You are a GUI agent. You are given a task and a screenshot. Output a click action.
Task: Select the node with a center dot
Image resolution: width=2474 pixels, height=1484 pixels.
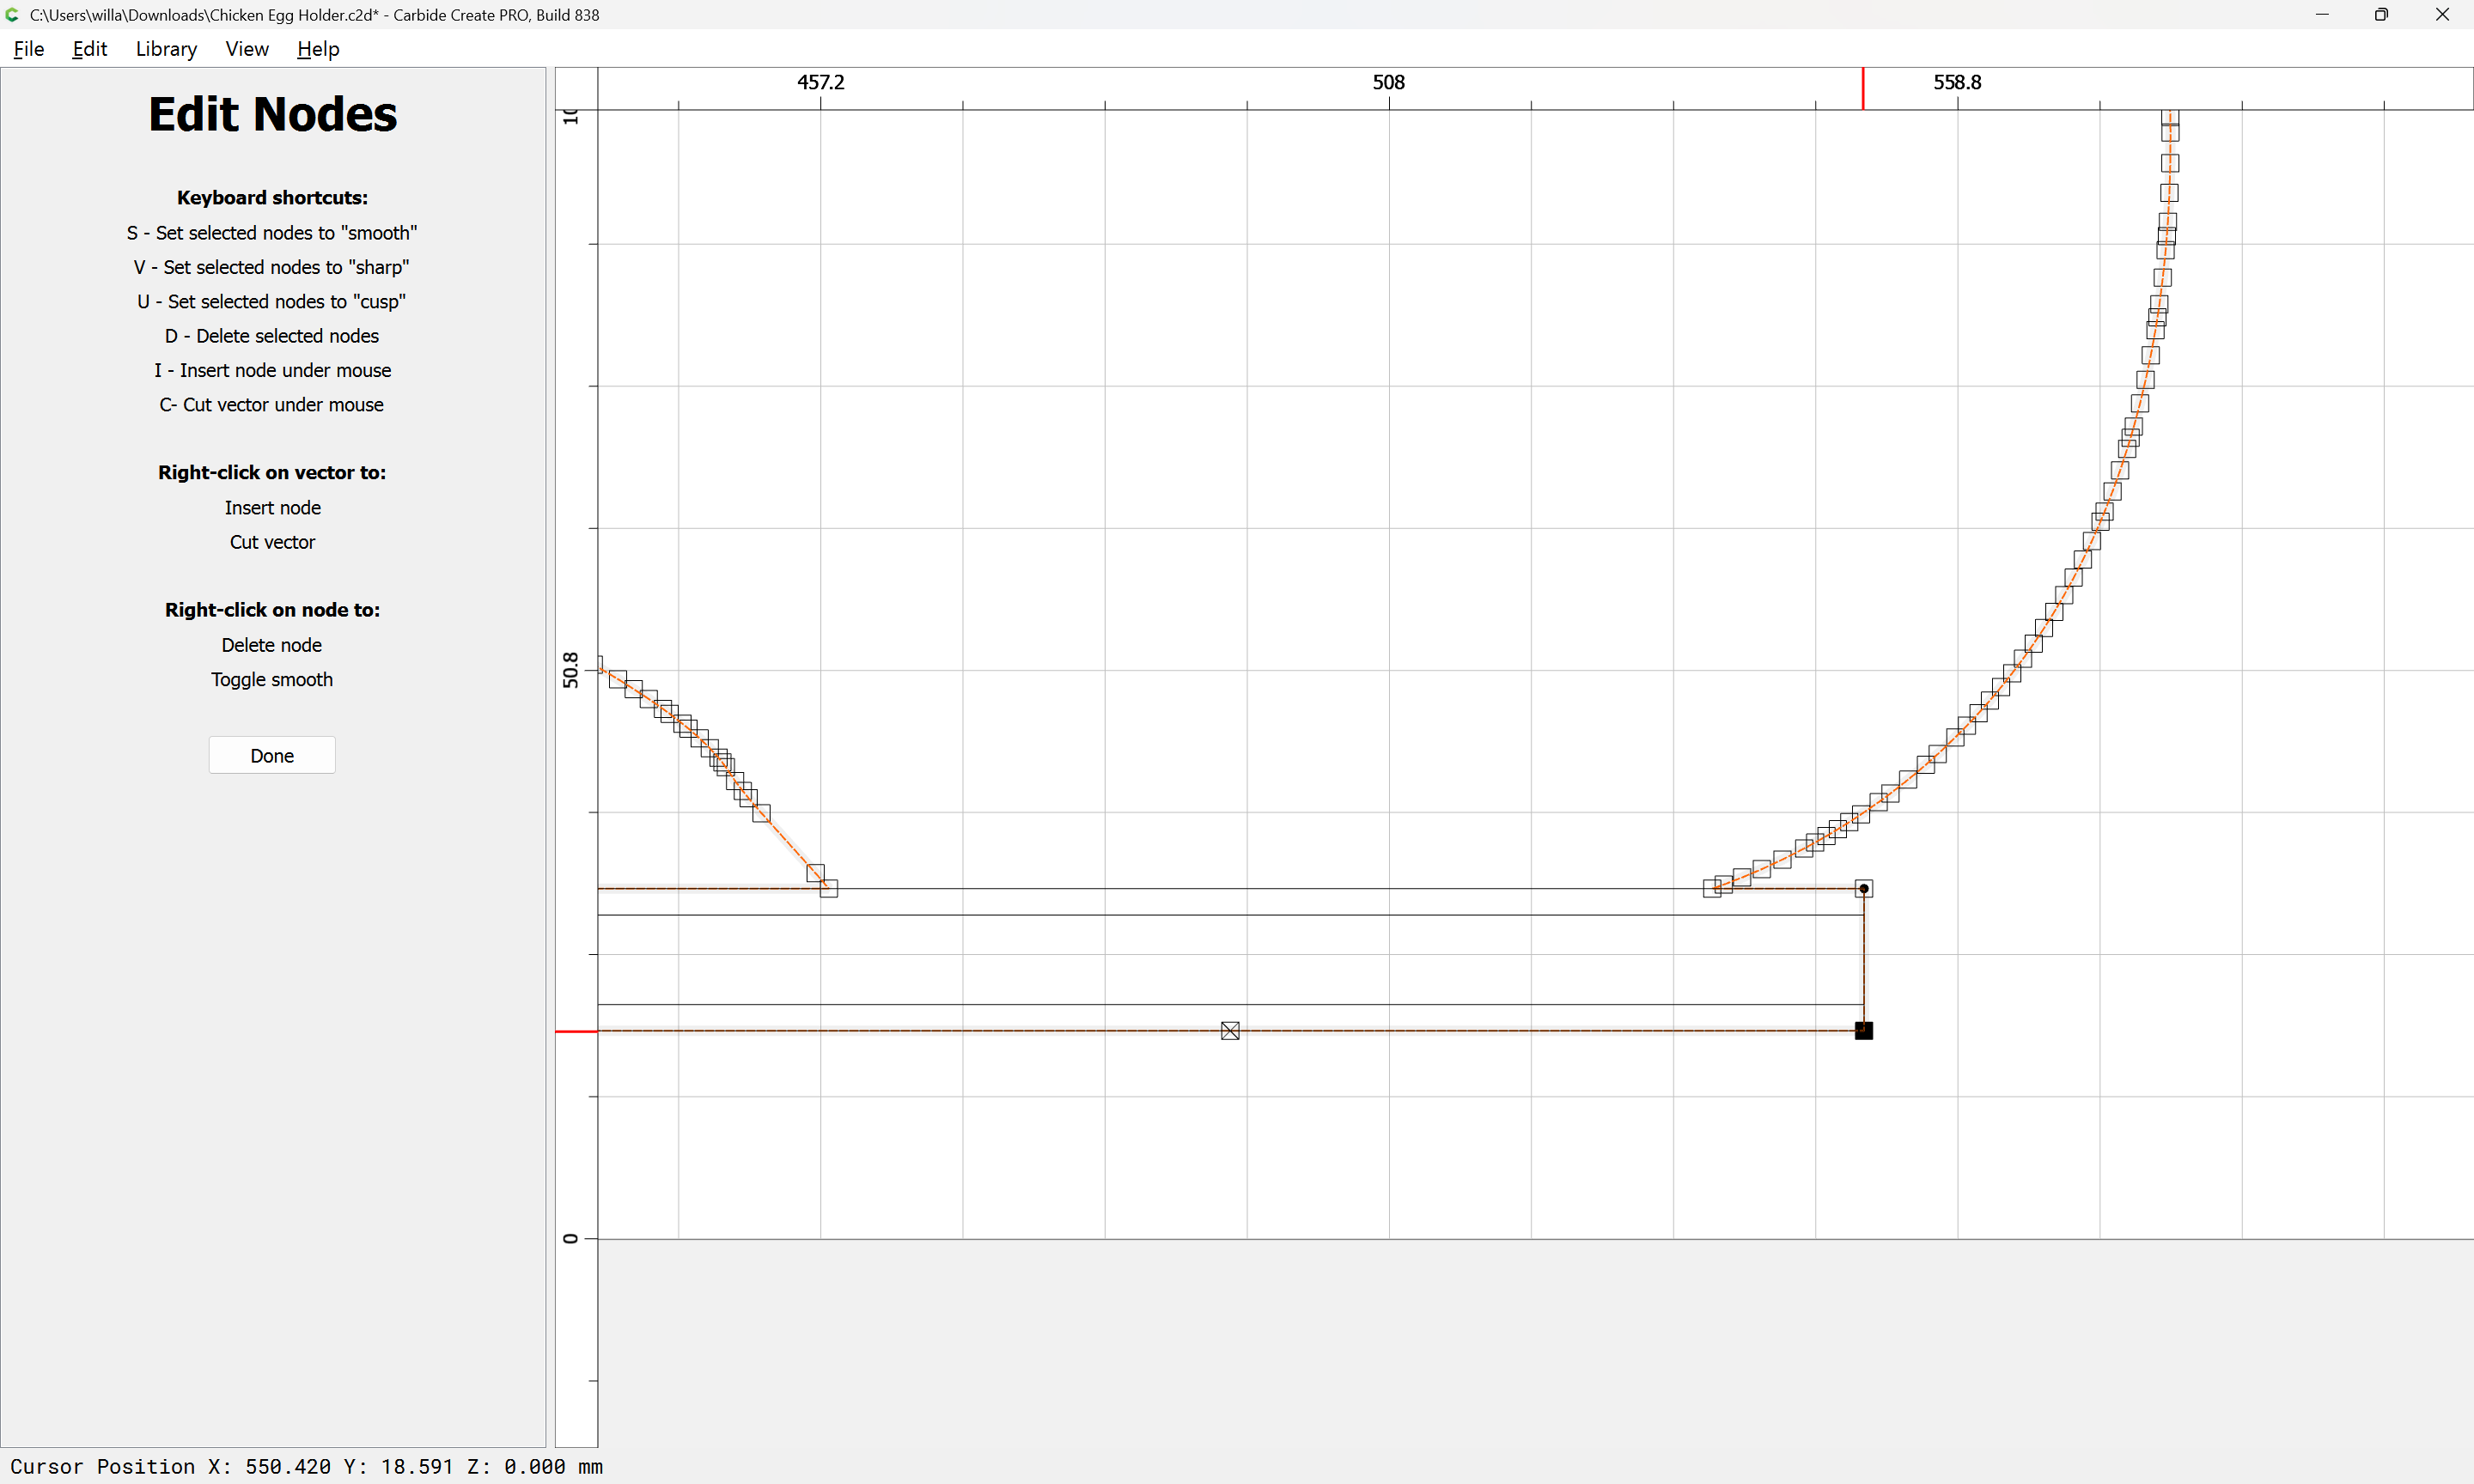coord(1863,888)
